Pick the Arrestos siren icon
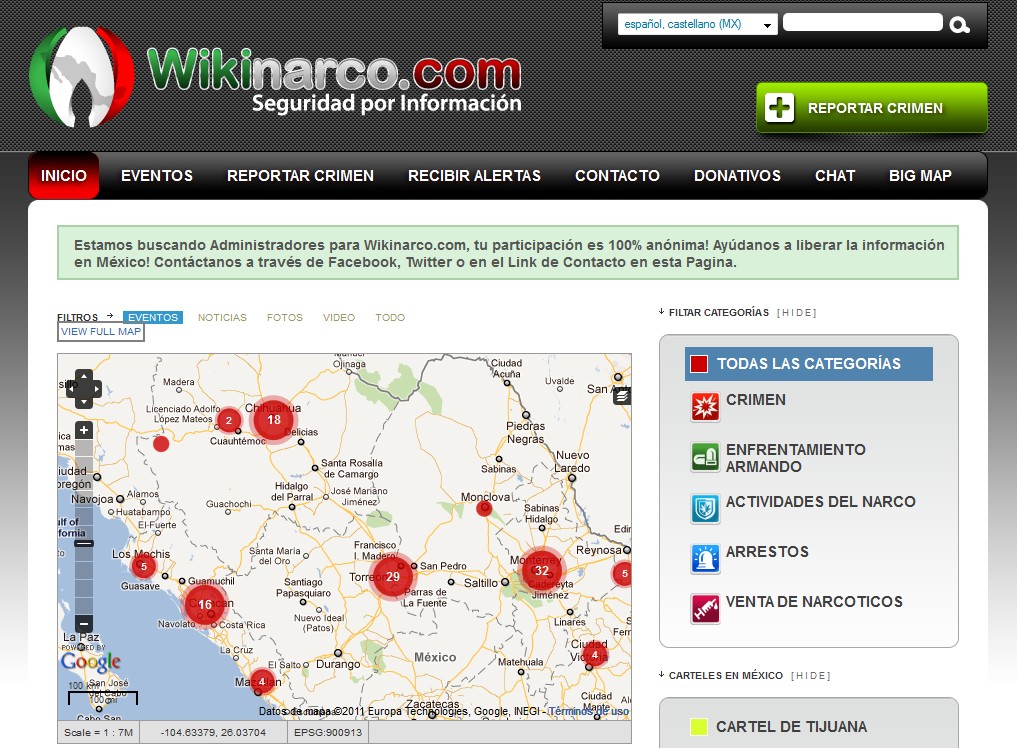Screen dimensions: 1017x748 click(x=705, y=558)
